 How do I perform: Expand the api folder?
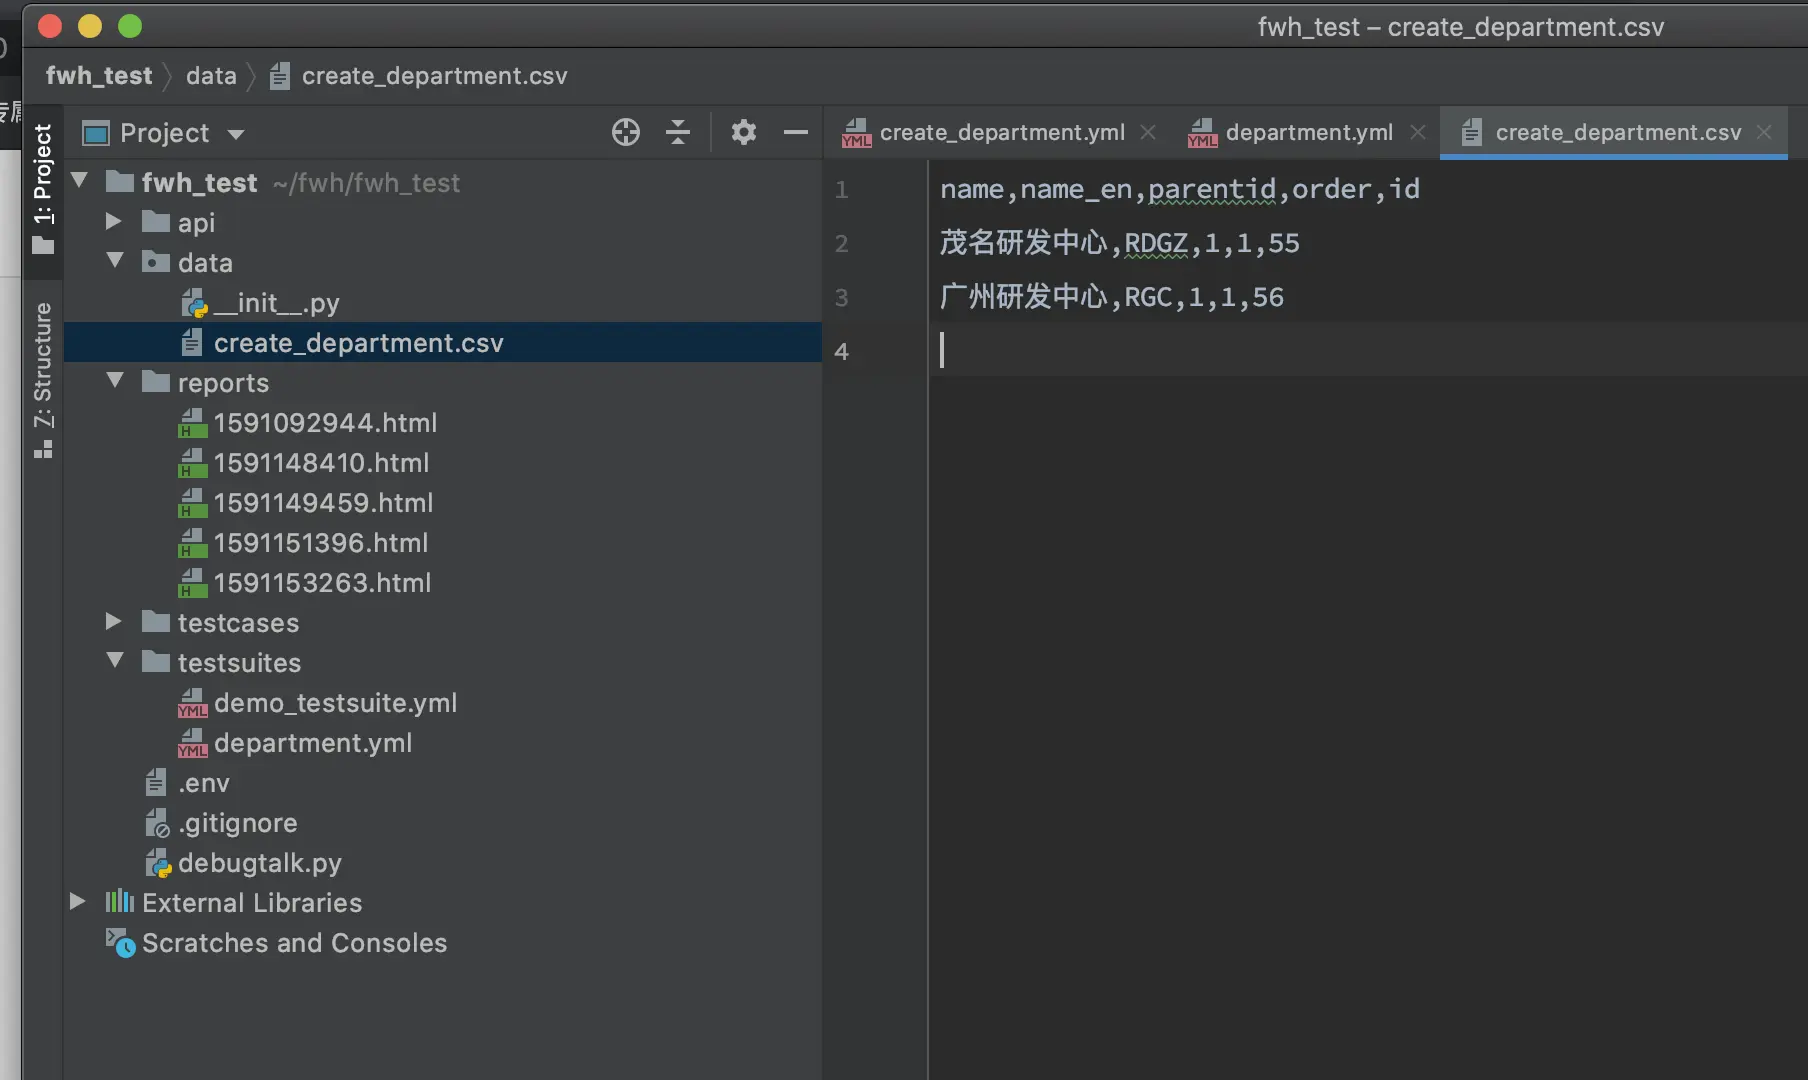point(114,222)
